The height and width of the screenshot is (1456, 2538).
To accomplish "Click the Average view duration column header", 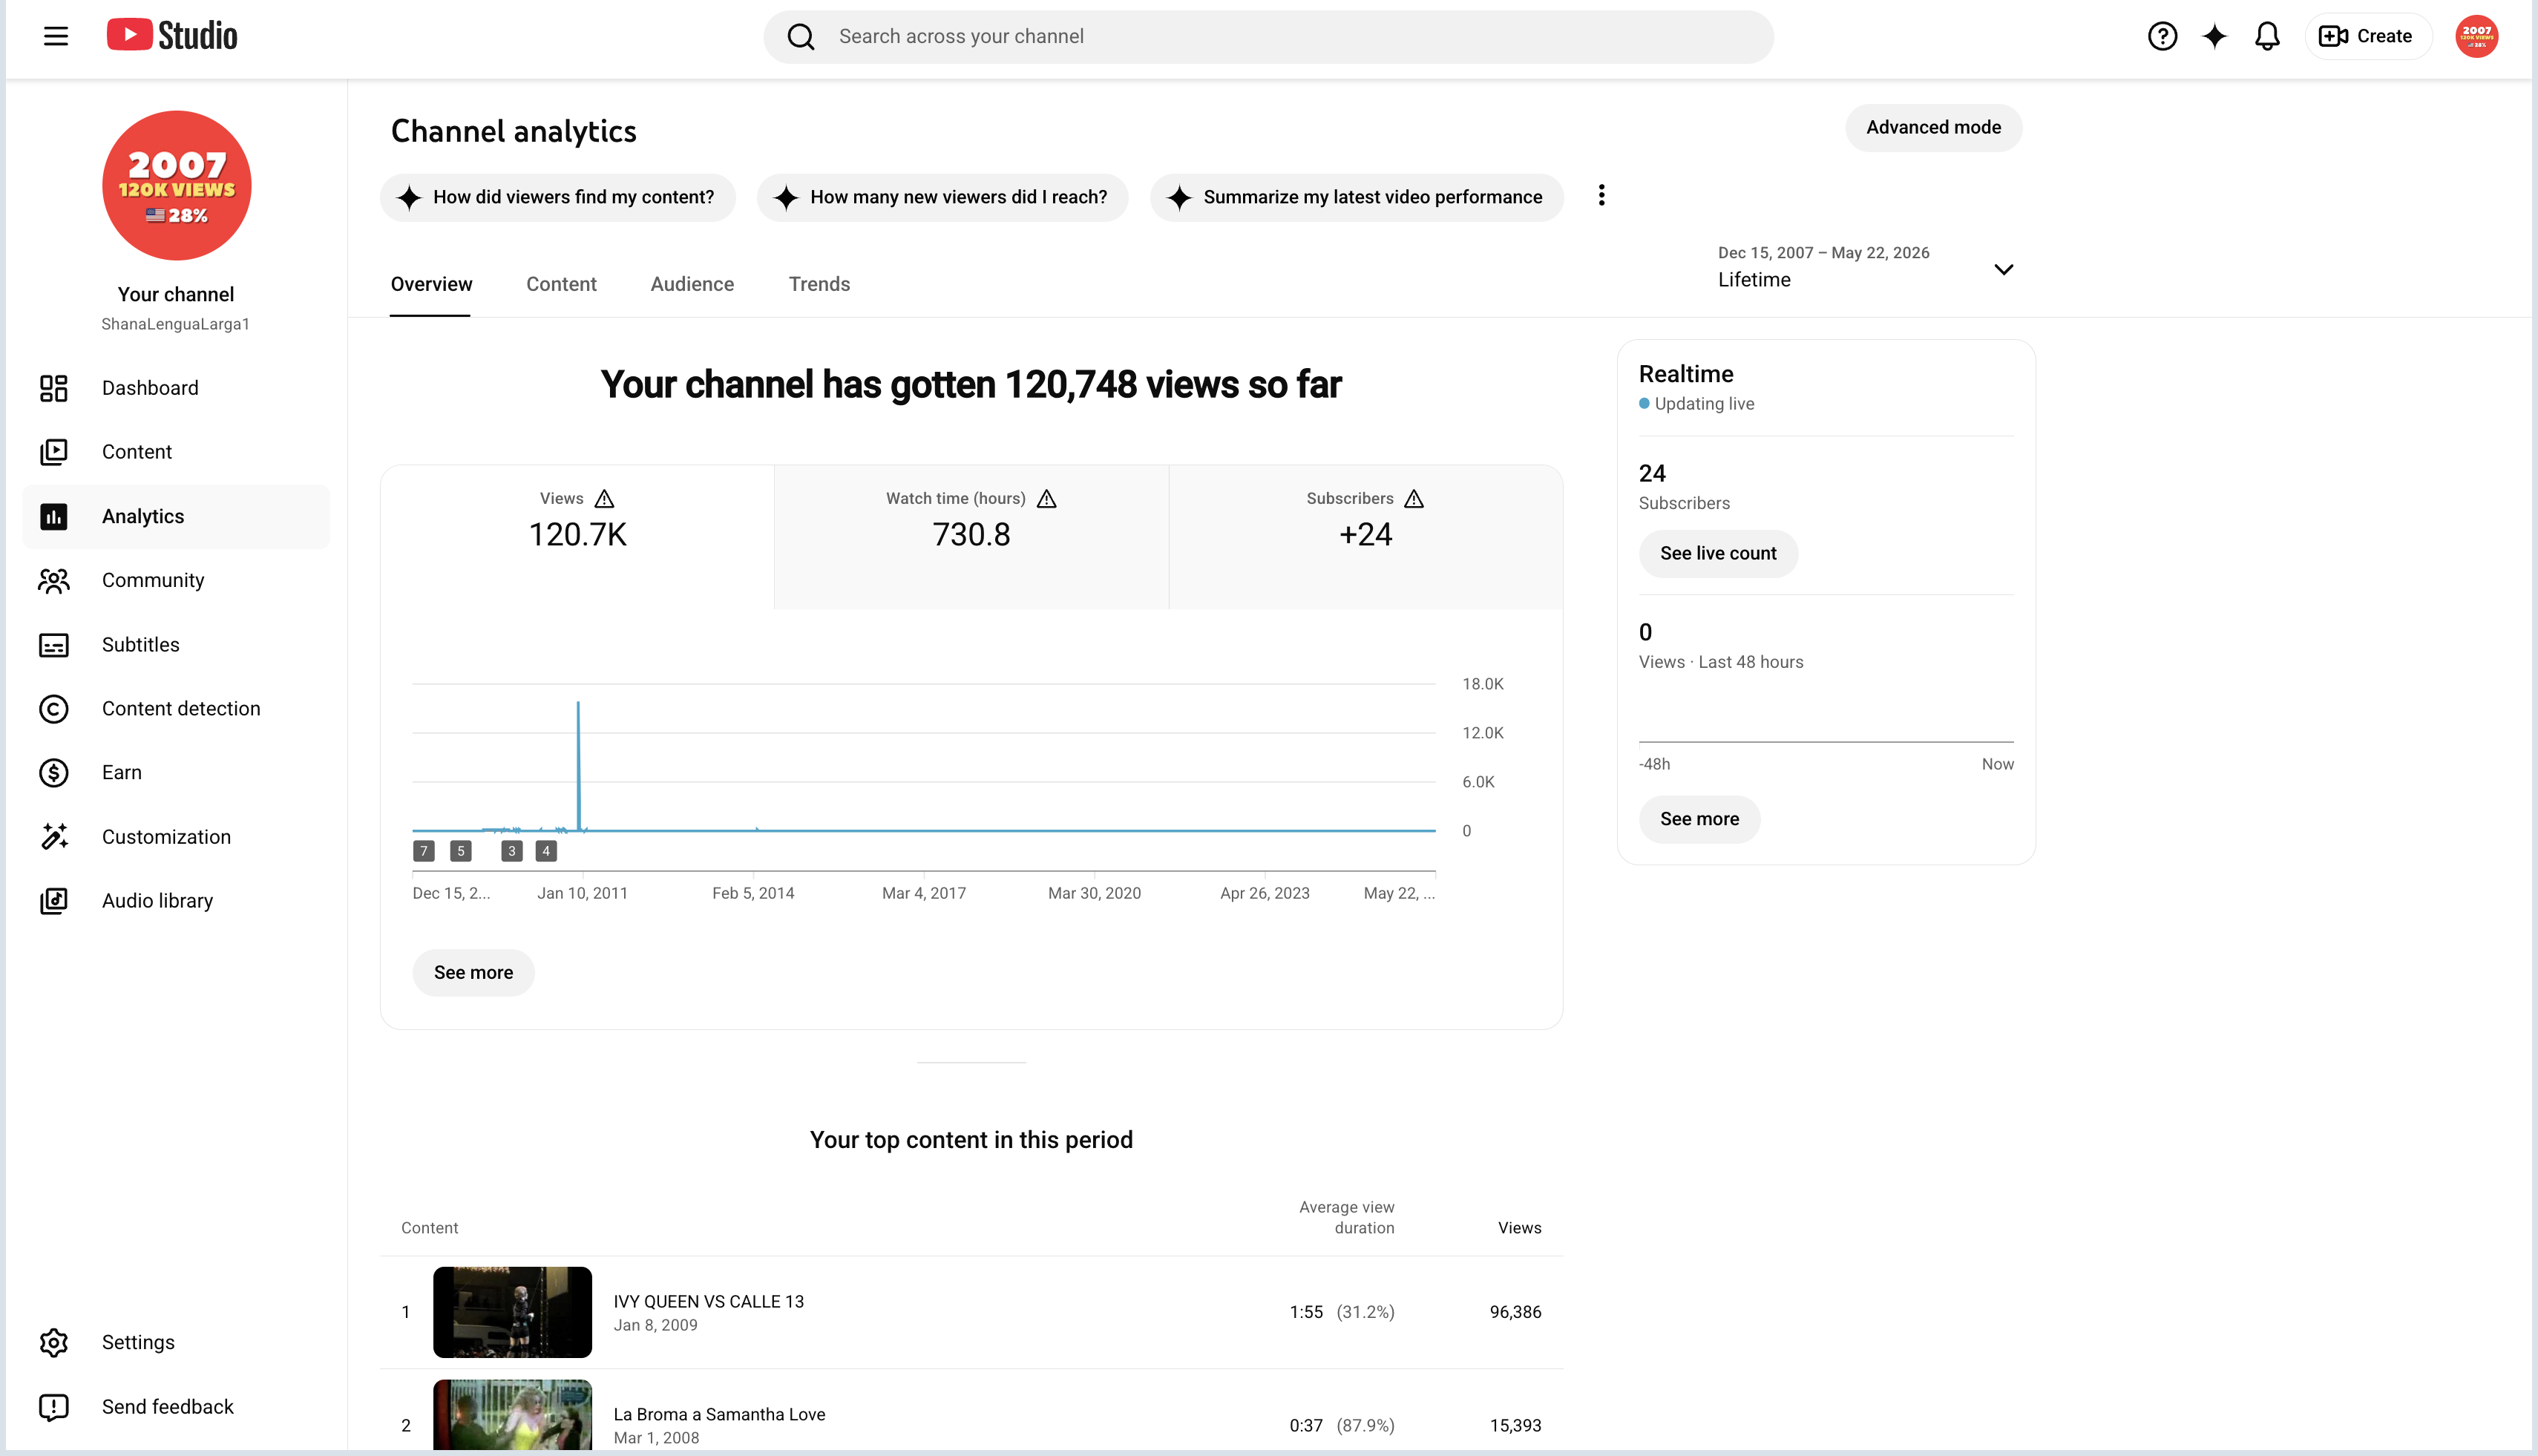I will (x=1346, y=1218).
